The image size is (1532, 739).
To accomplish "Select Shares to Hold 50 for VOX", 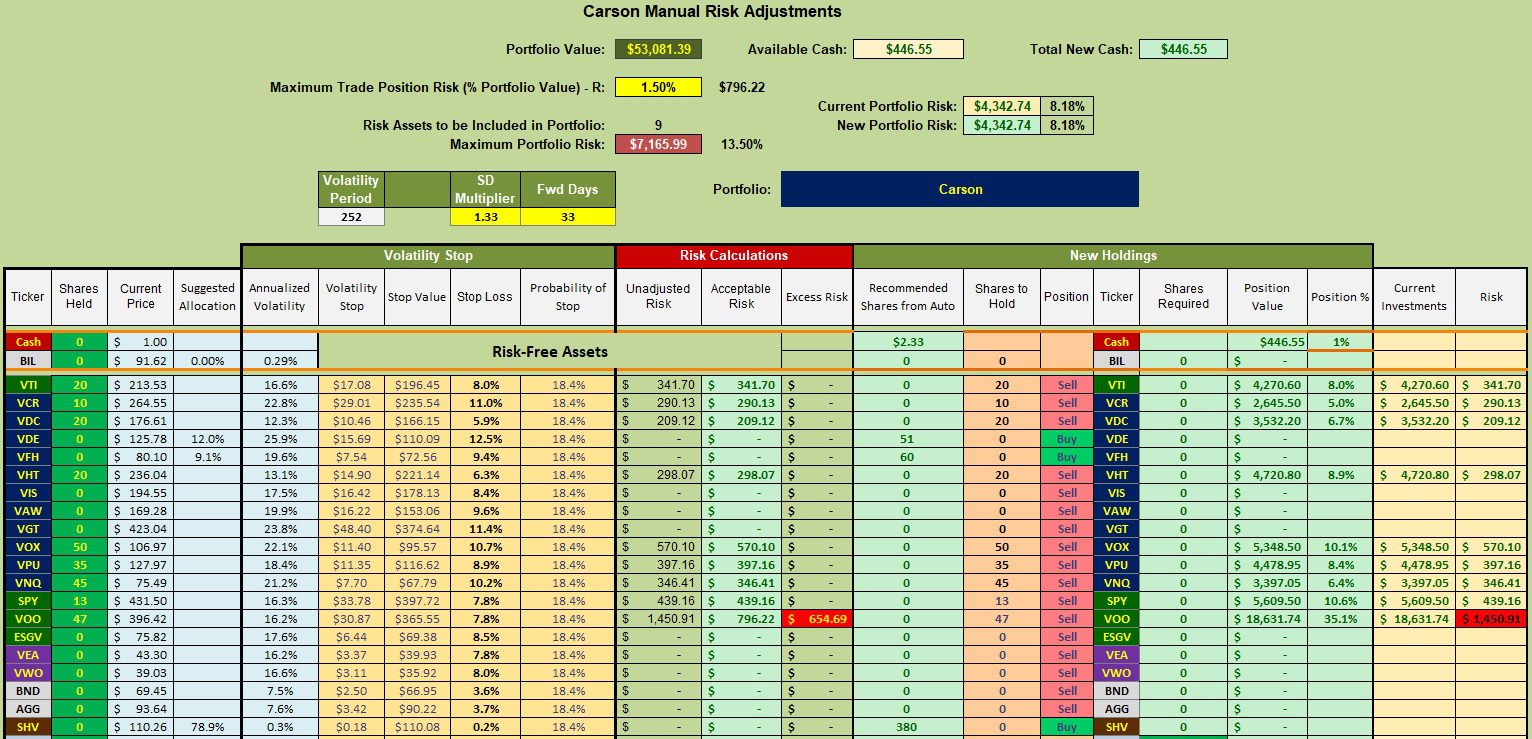I will (x=1001, y=547).
